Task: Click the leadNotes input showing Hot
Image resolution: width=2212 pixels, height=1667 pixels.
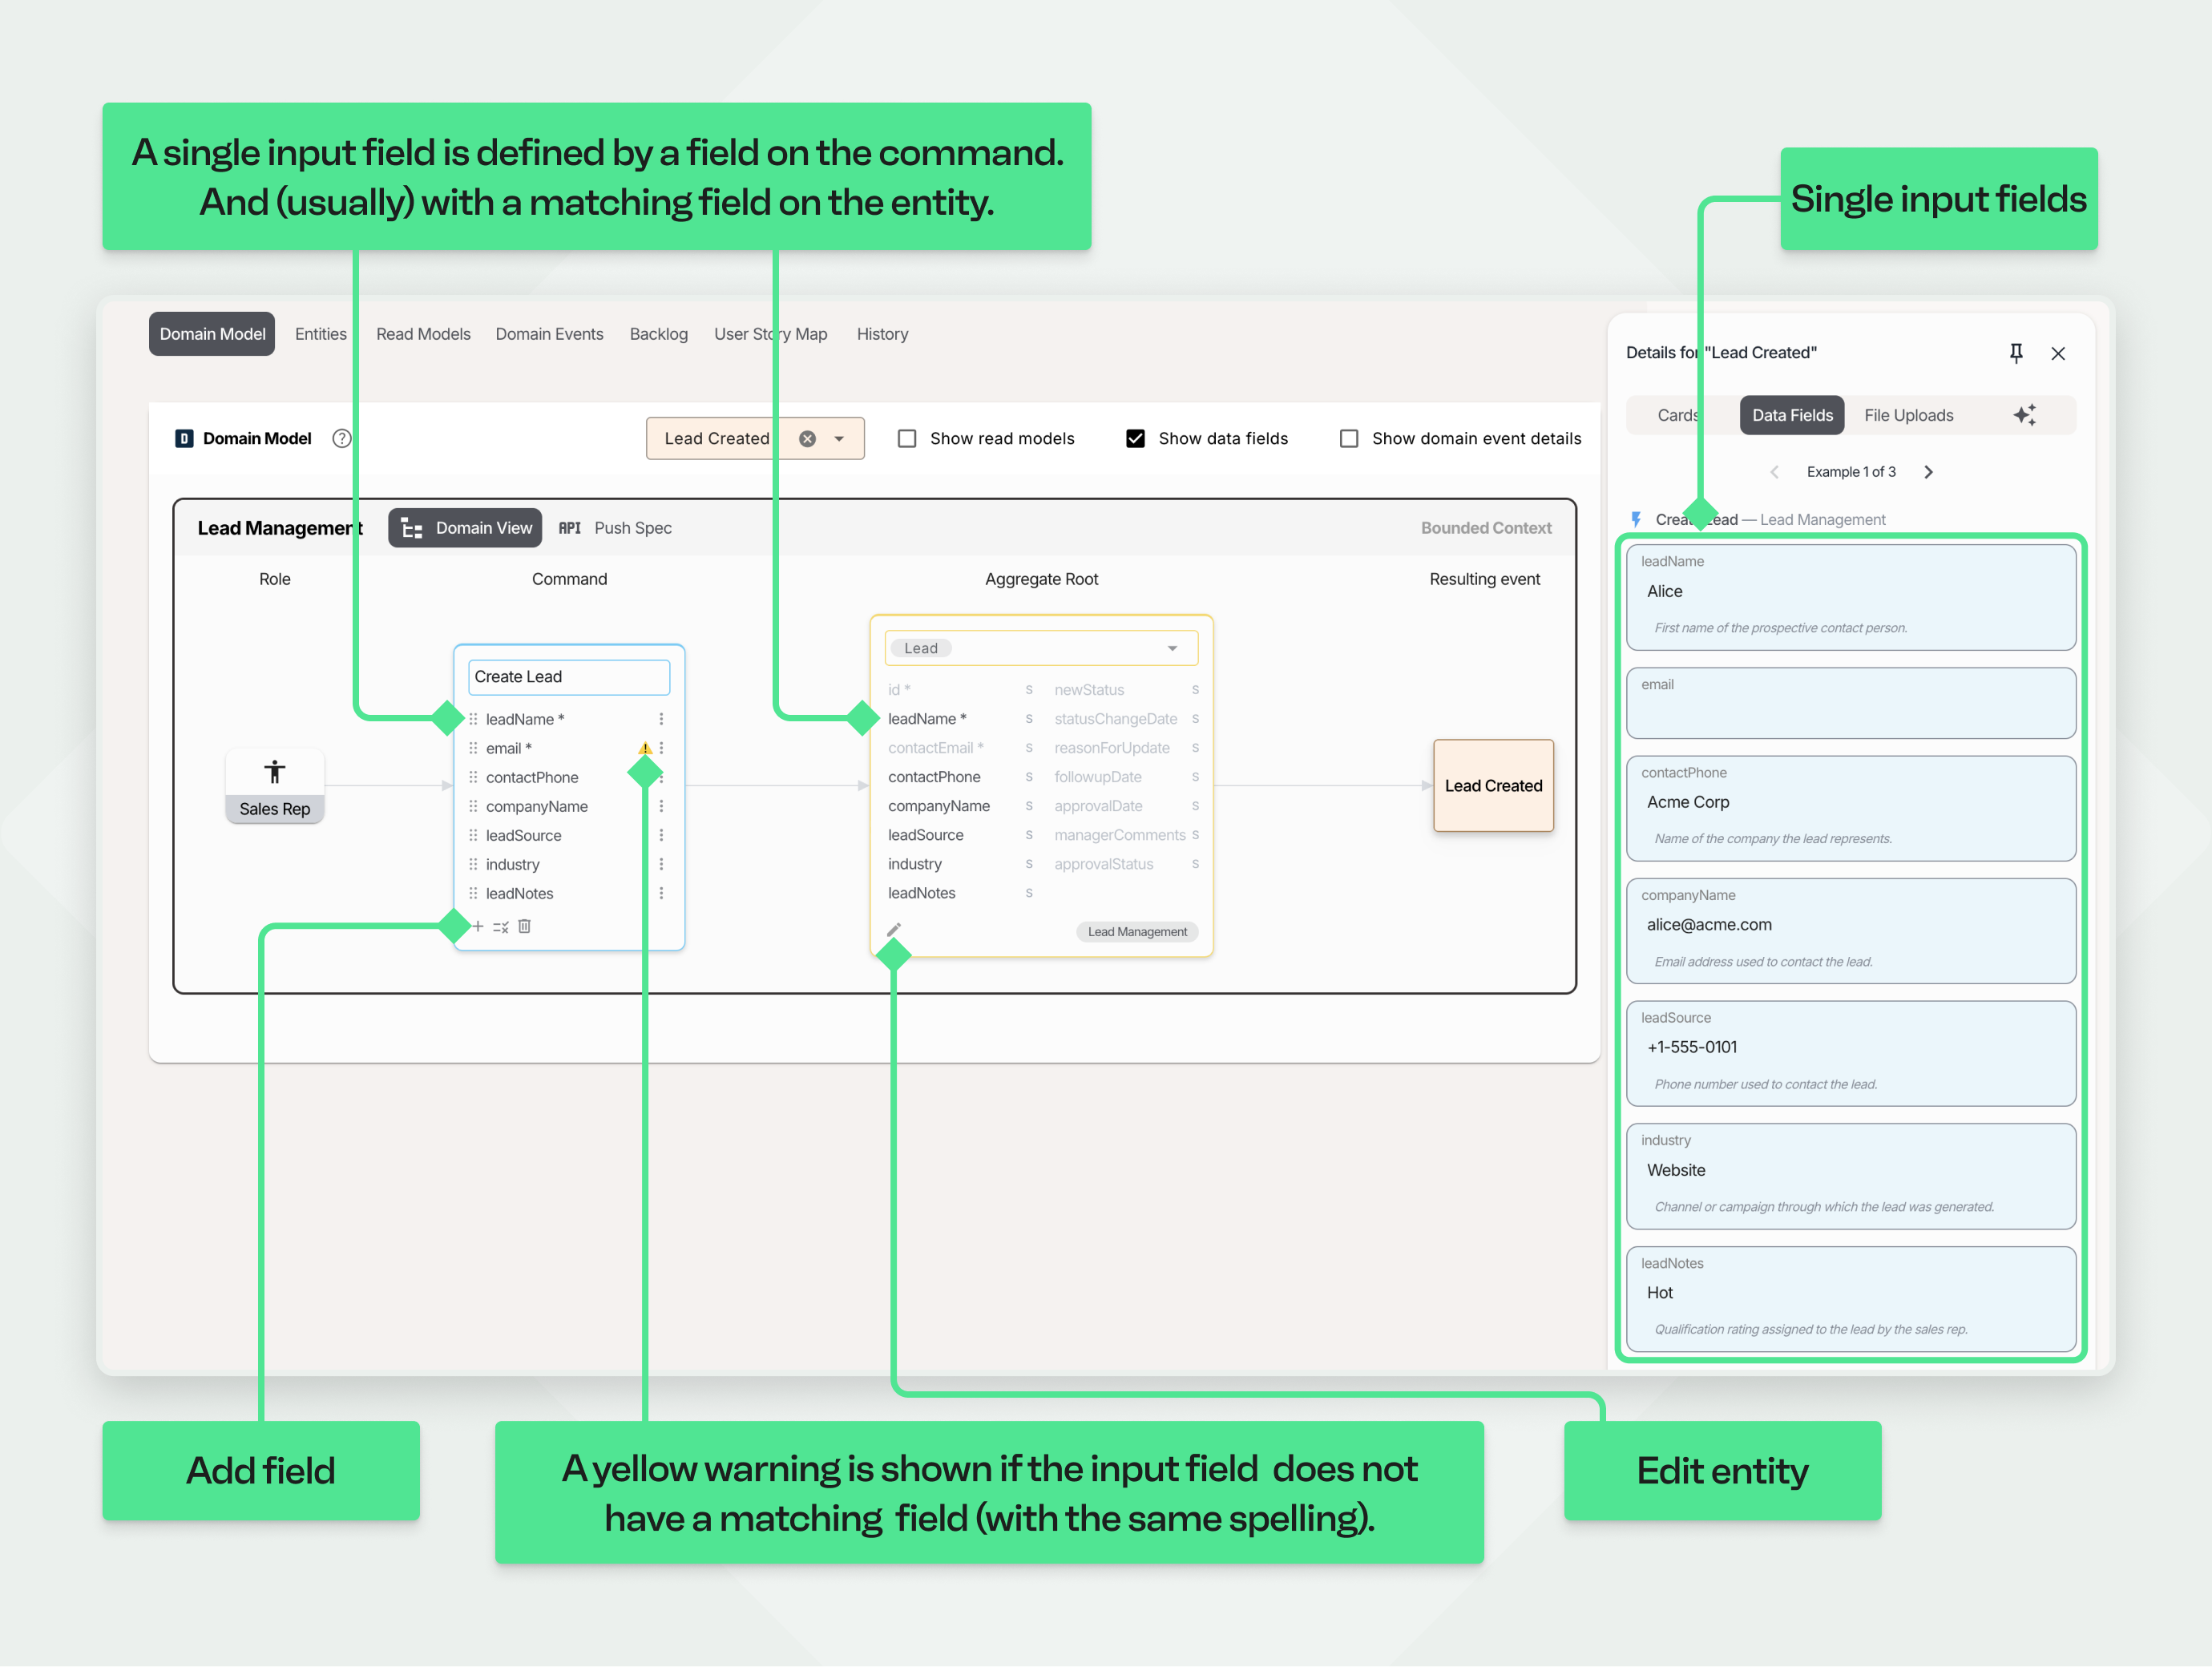Action: (1851, 1299)
